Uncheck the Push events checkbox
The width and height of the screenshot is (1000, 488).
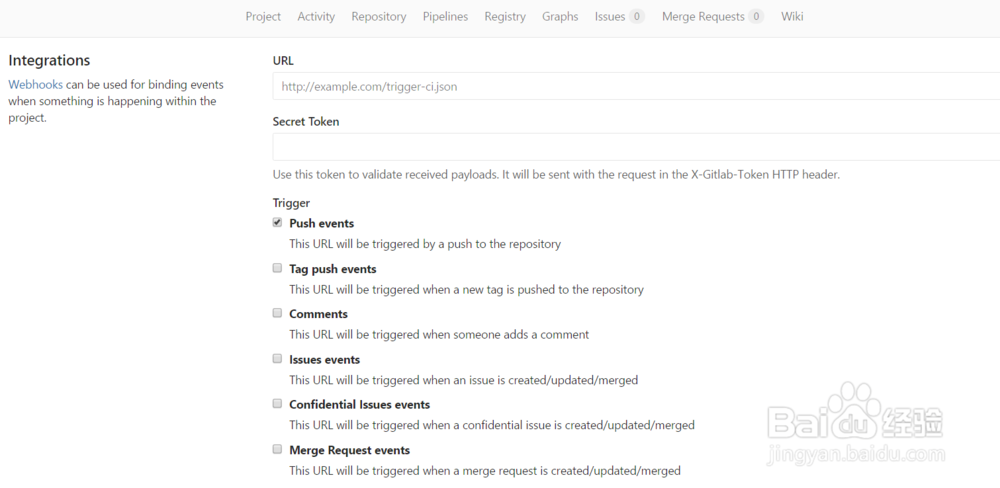coord(278,223)
